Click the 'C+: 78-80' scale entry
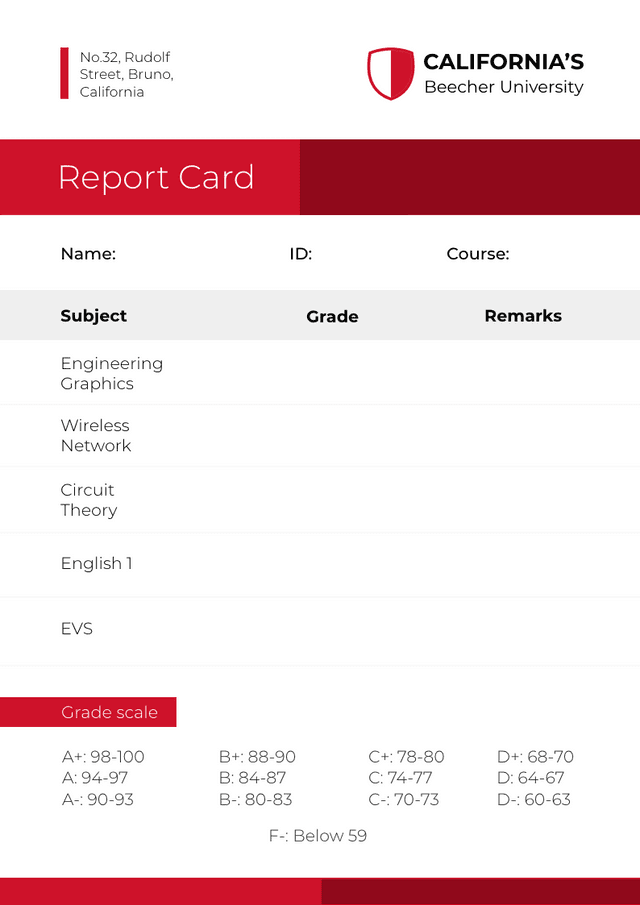 406,757
